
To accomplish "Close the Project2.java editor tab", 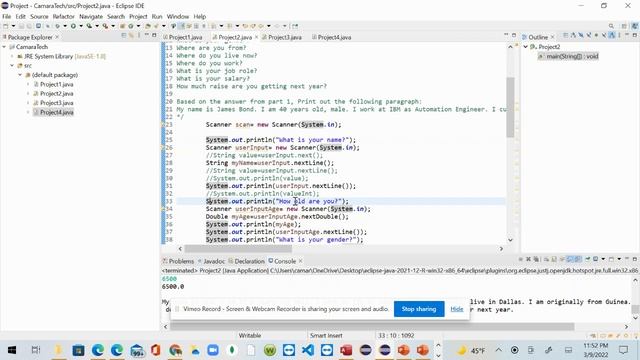I will coord(256,37).
